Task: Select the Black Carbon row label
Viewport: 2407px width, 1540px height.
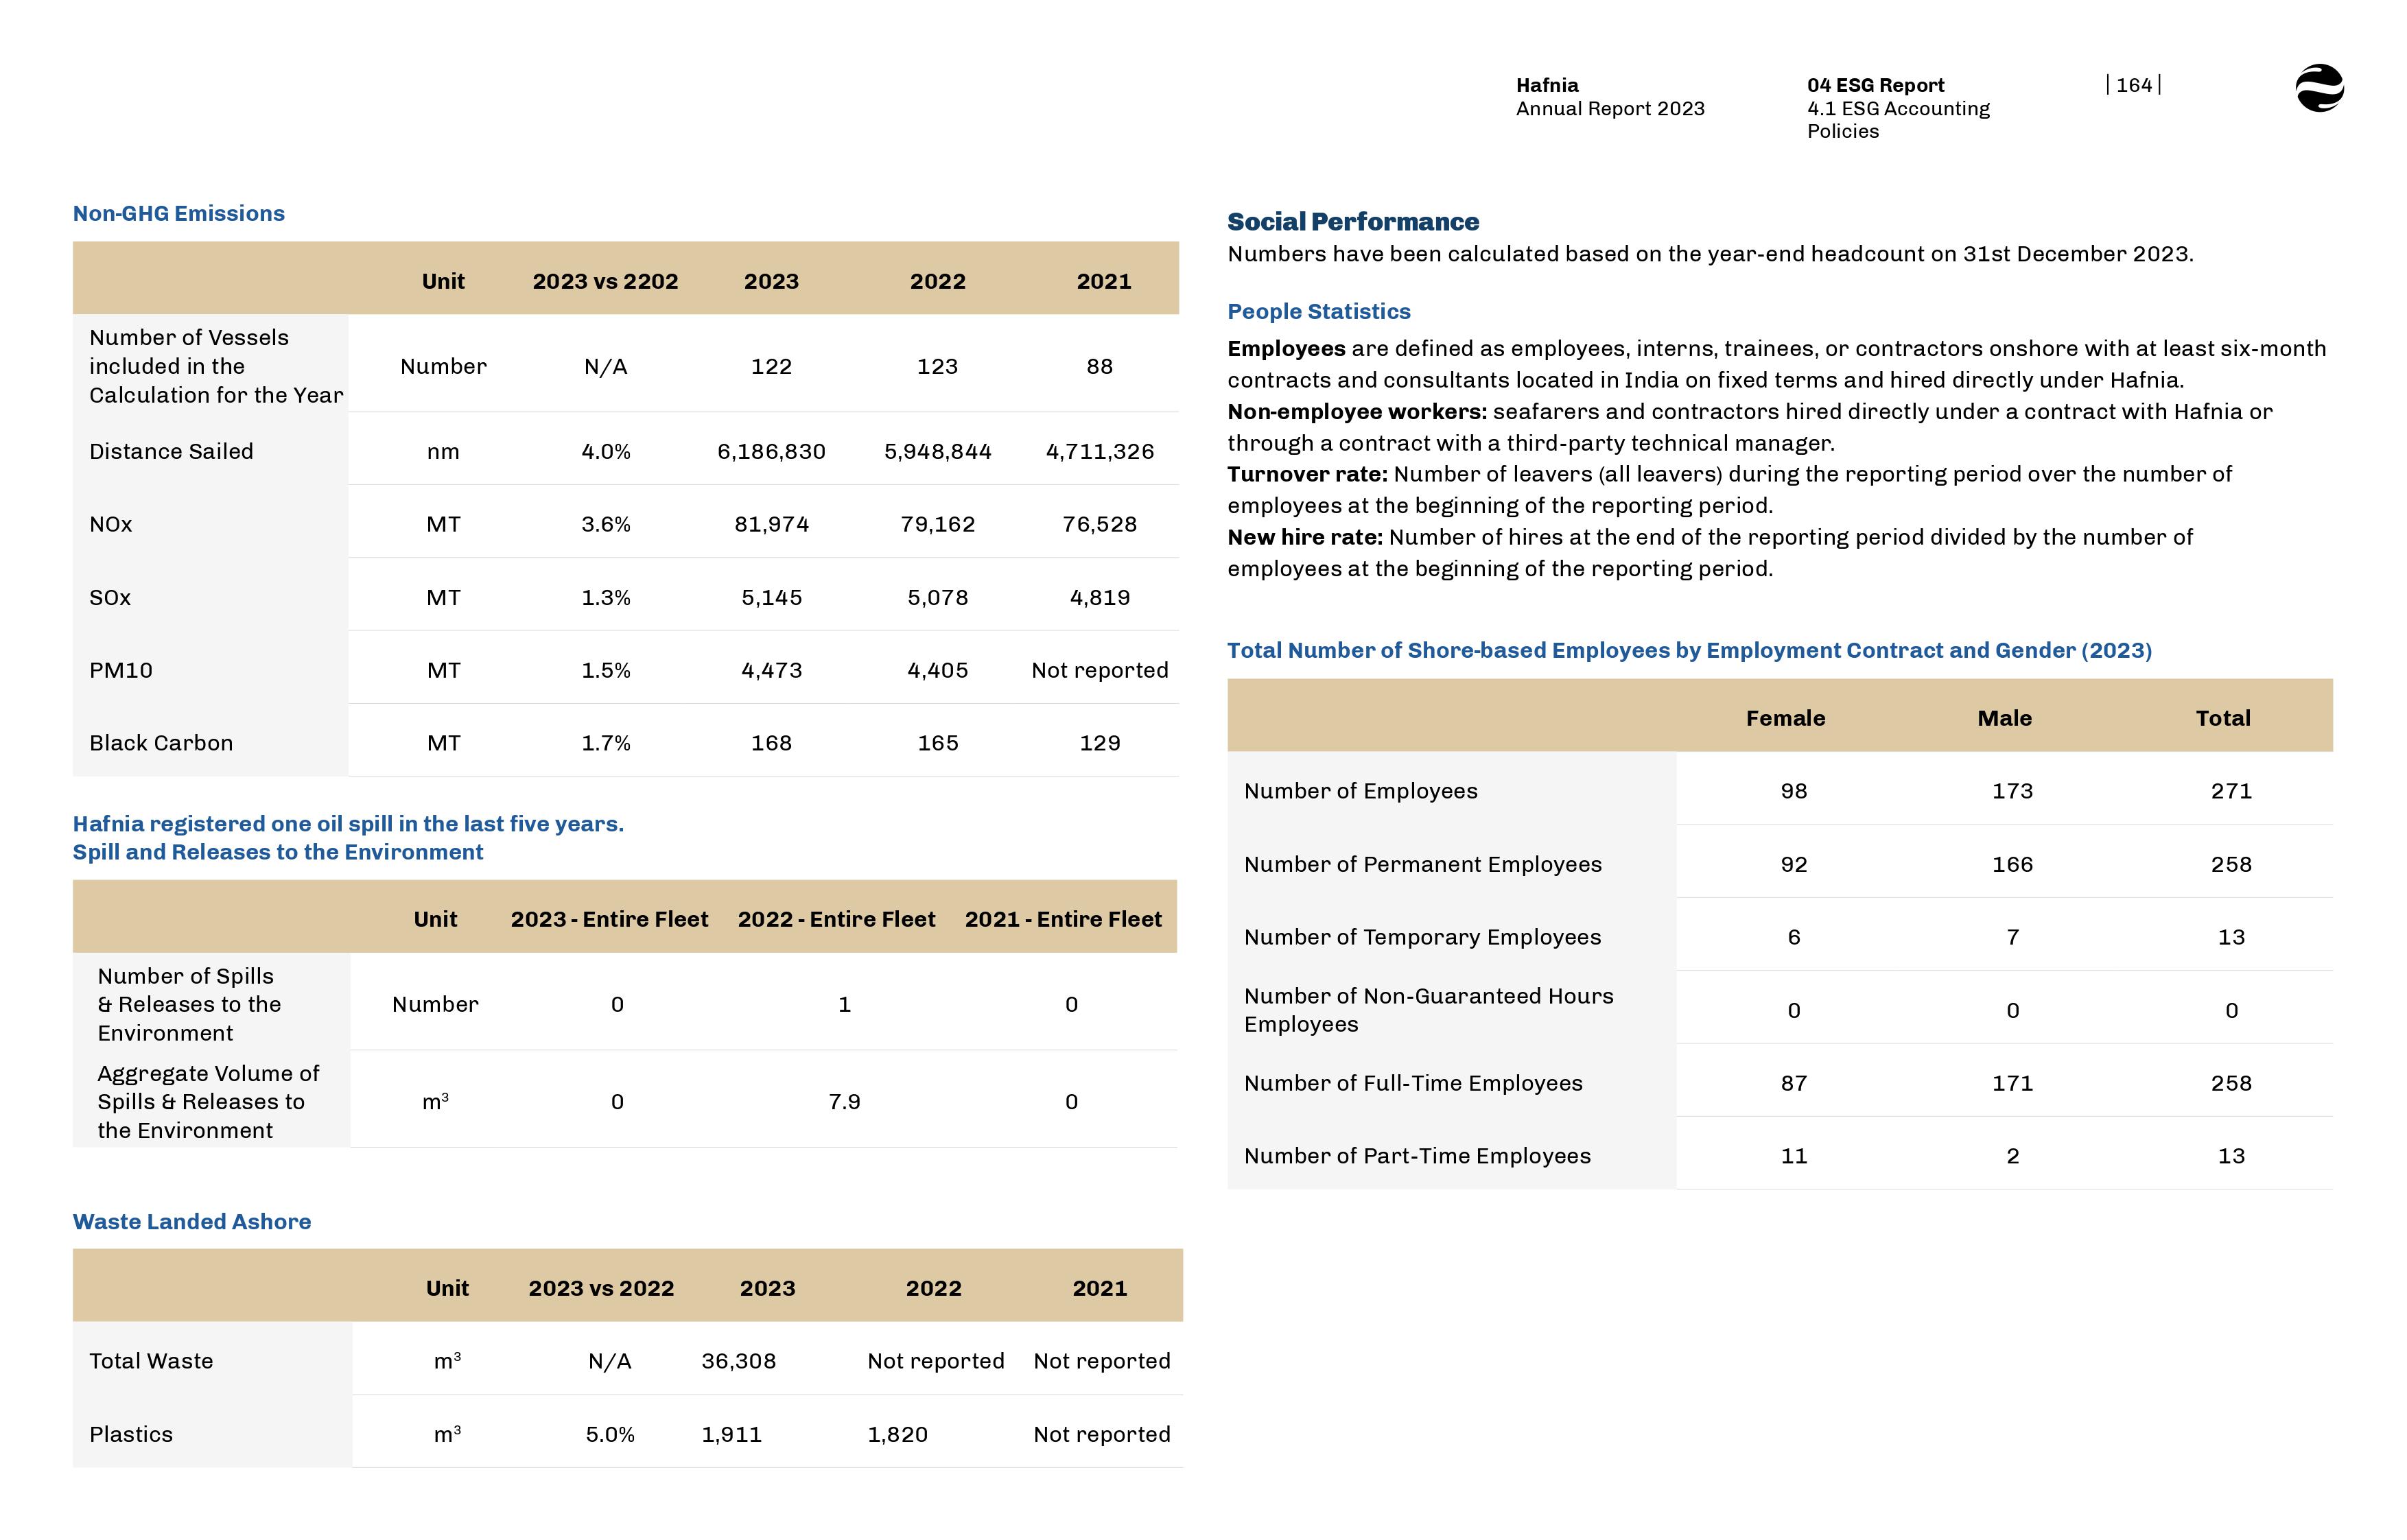Action: click(x=161, y=743)
